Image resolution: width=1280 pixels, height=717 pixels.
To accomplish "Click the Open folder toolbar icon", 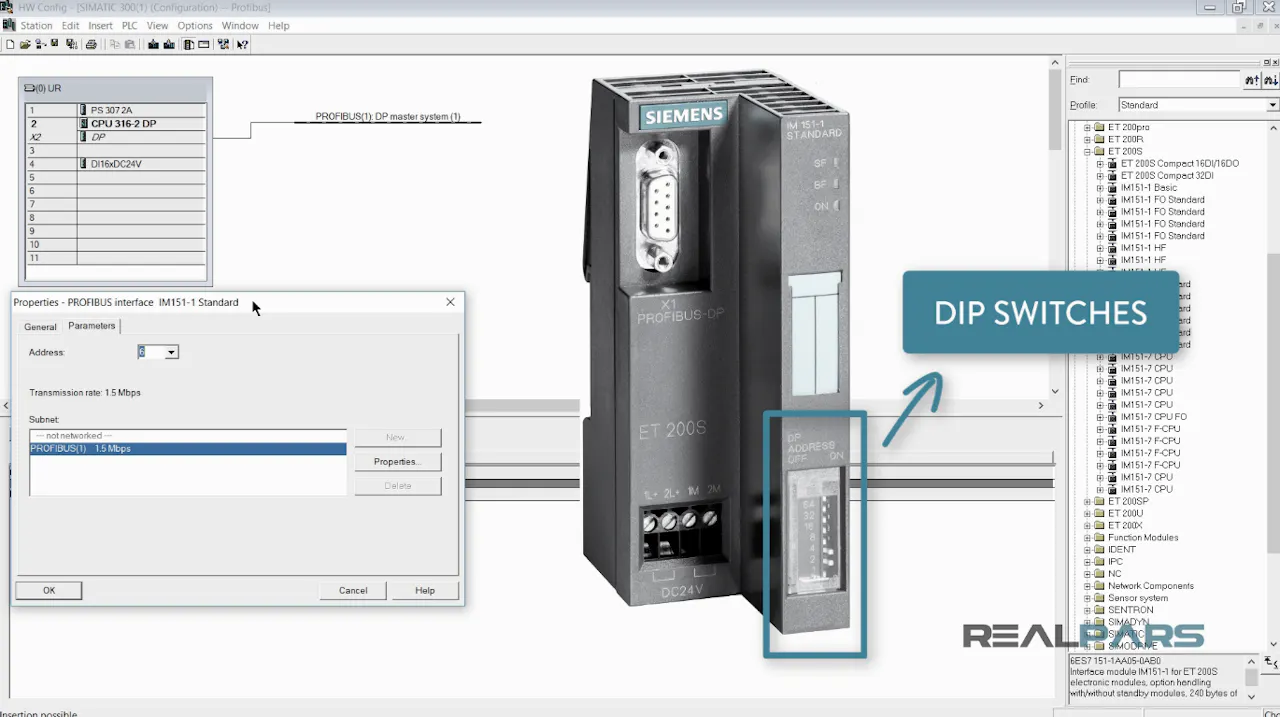I will [x=25, y=44].
